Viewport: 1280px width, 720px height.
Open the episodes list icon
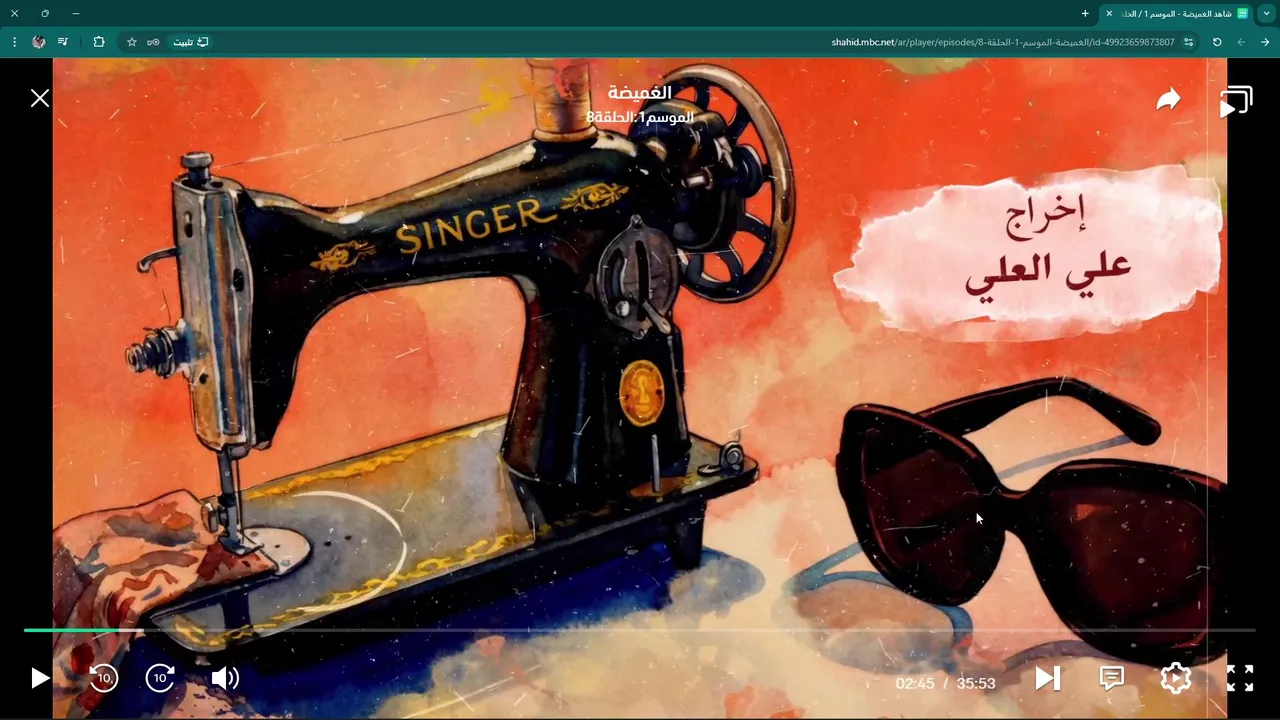[1236, 101]
